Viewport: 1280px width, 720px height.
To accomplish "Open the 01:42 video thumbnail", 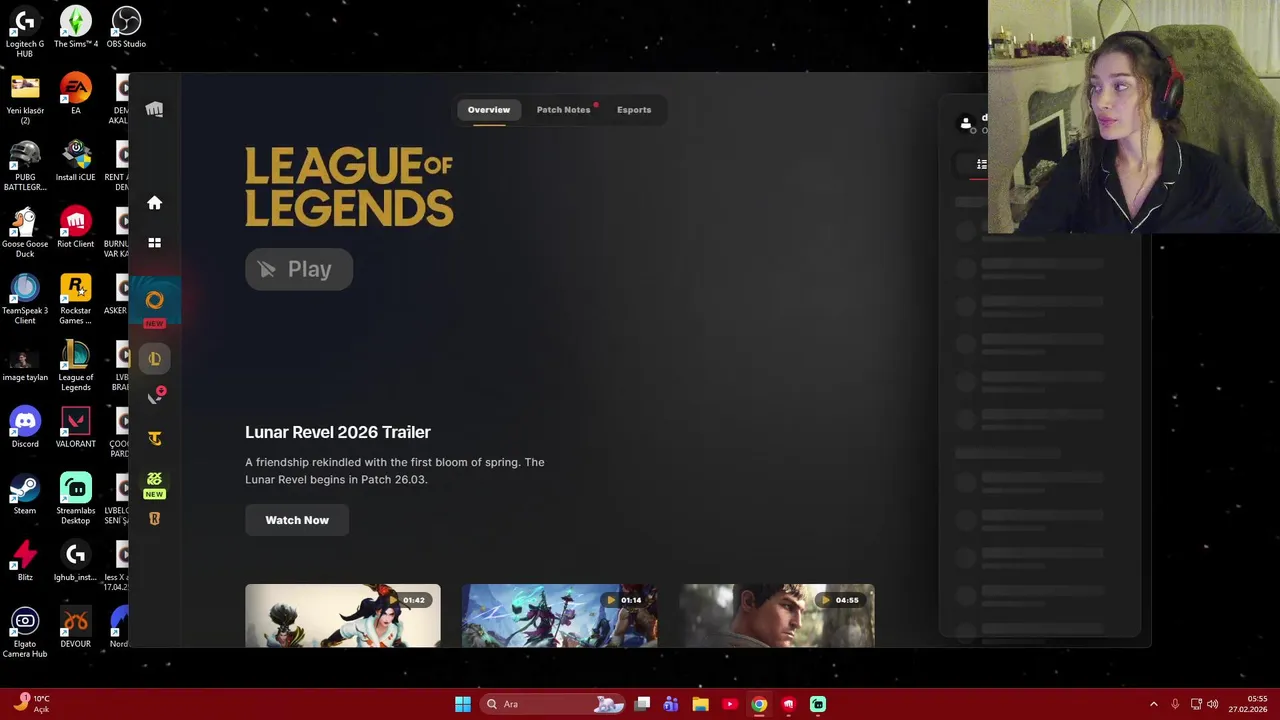I will (x=343, y=616).
